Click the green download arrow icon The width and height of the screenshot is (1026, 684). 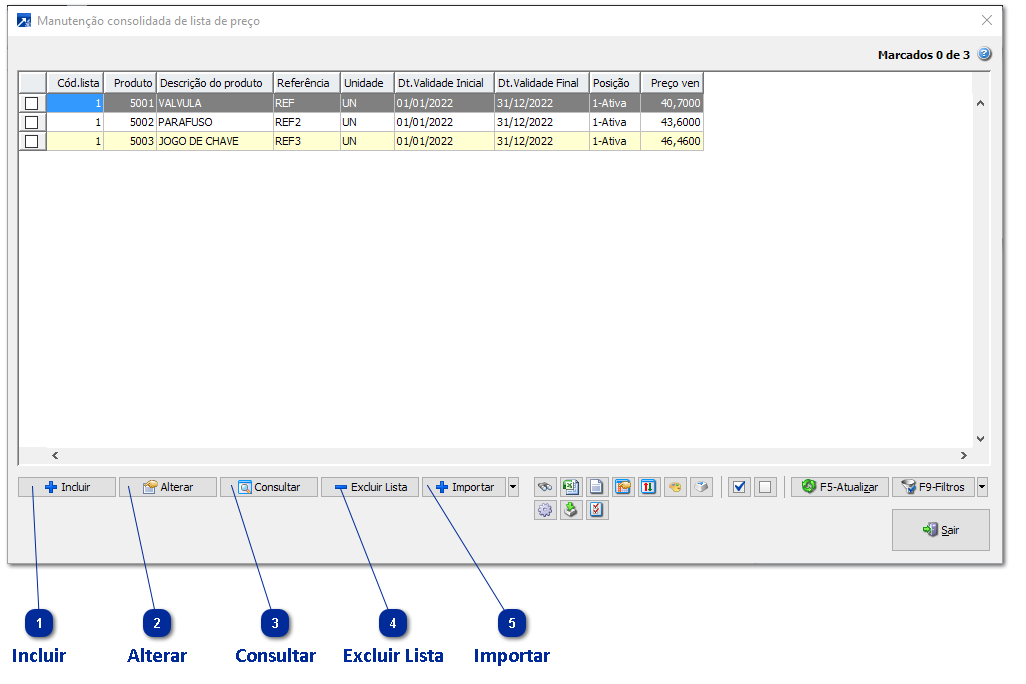click(x=571, y=510)
